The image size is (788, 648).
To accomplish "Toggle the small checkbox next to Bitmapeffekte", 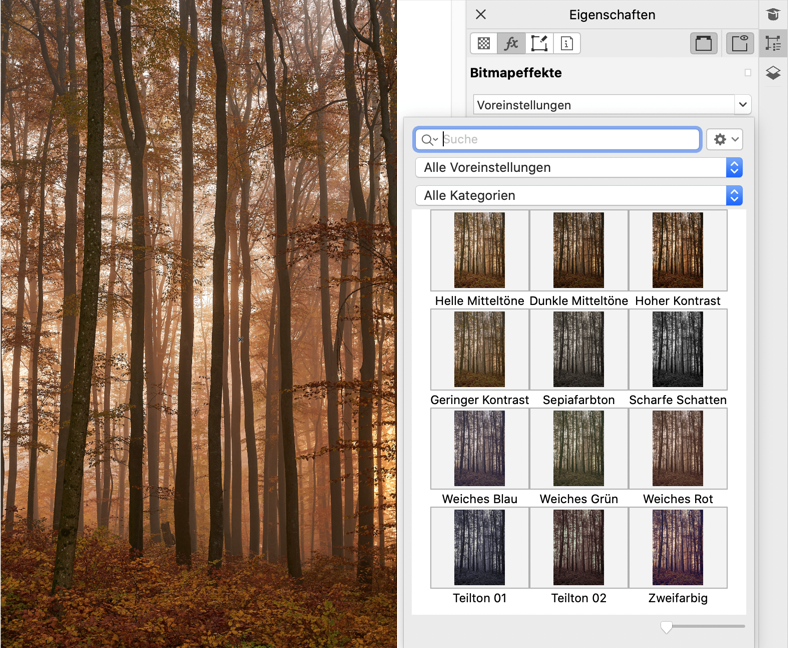I will click(x=748, y=73).
